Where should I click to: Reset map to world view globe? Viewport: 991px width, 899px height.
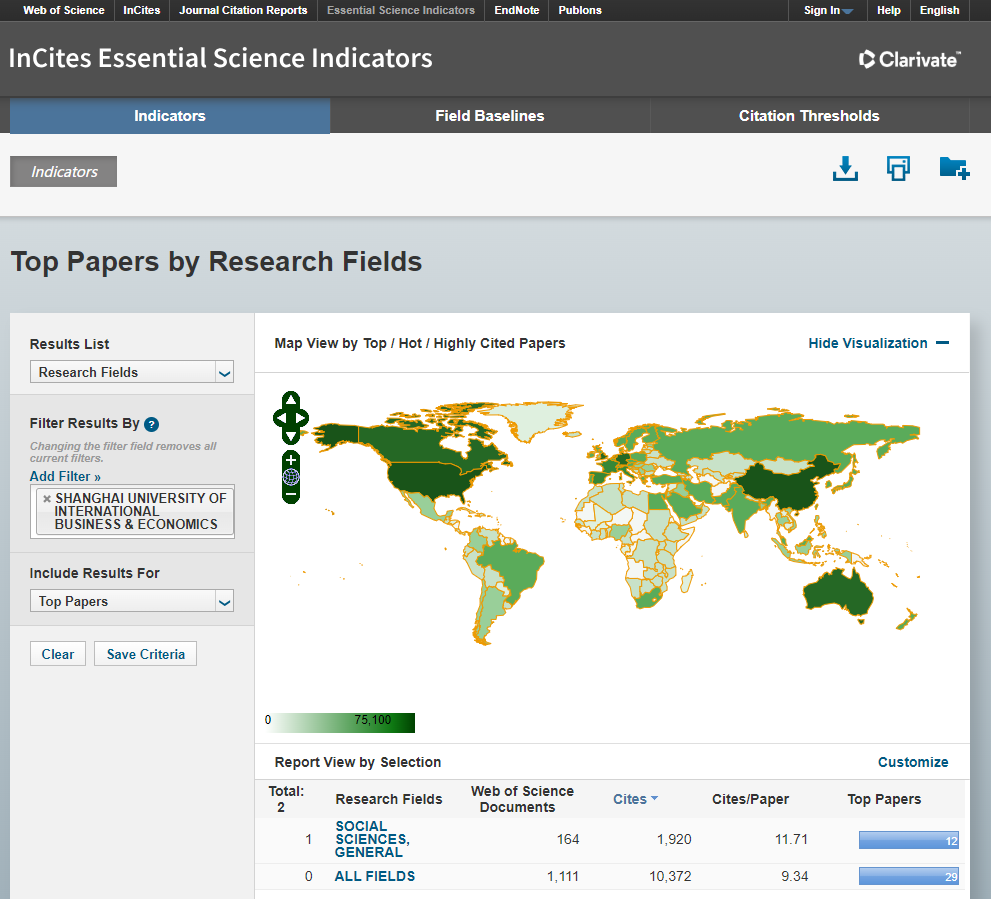(x=290, y=477)
